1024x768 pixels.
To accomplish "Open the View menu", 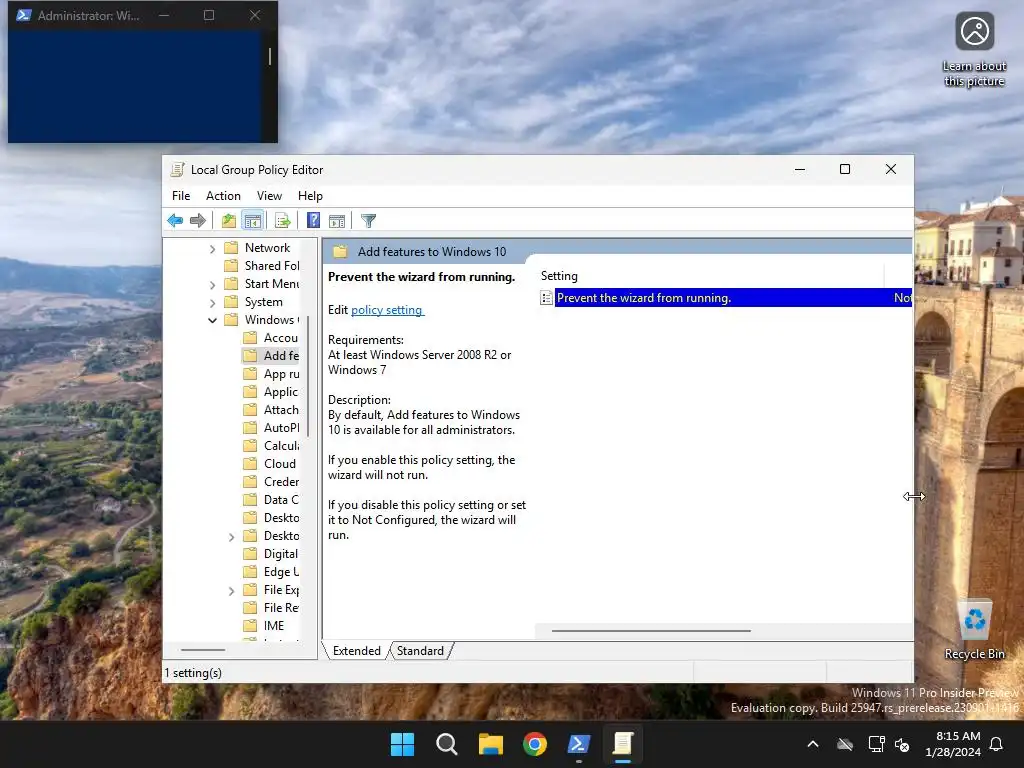I will pyautogui.click(x=269, y=196).
